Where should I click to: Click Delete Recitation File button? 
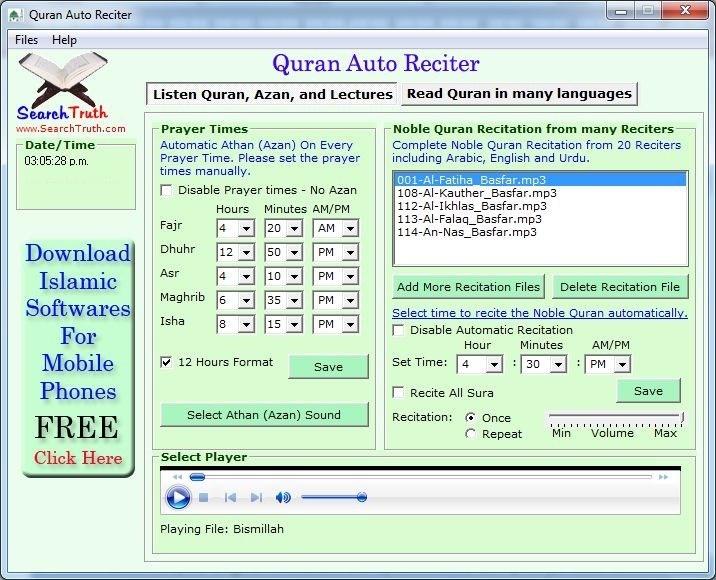click(620, 287)
